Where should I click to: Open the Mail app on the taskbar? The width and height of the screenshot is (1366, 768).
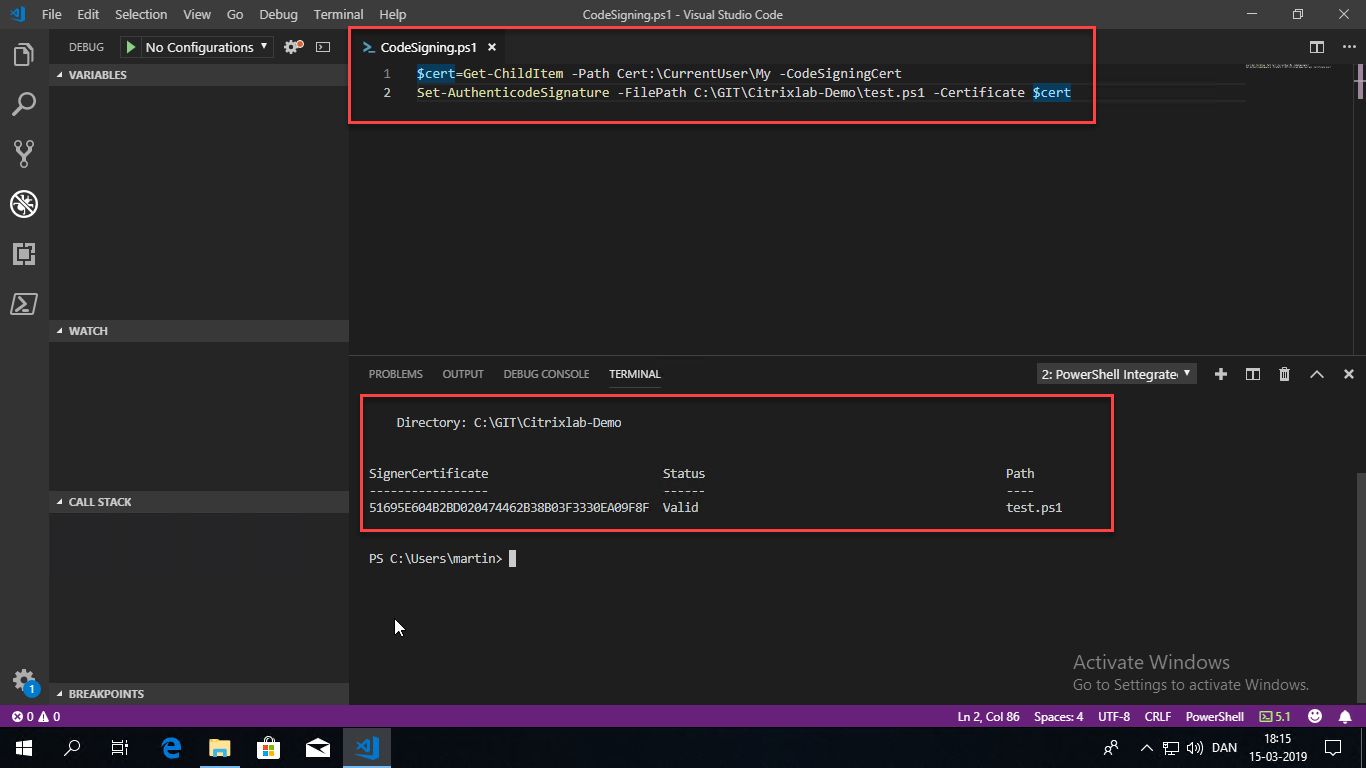pos(318,747)
